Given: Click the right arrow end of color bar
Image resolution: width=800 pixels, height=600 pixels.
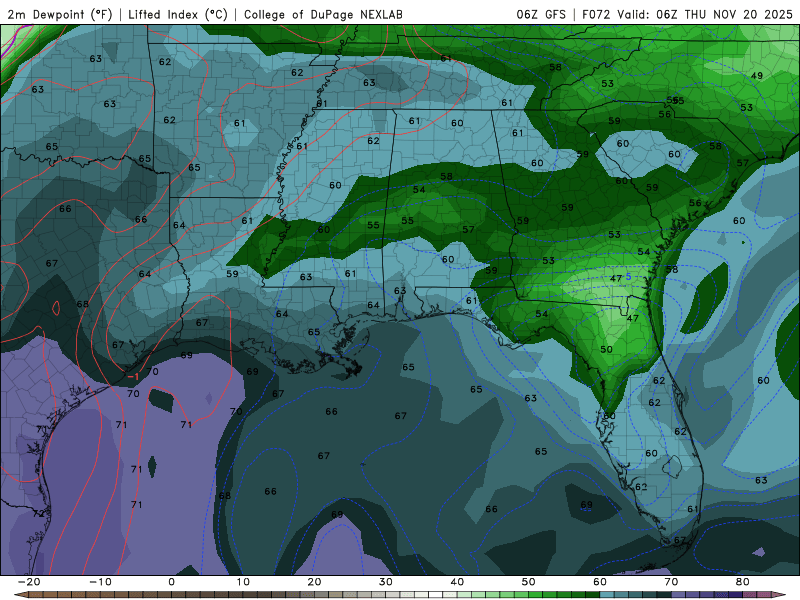Looking at the screenshot, I should click(x=781, y=595).
